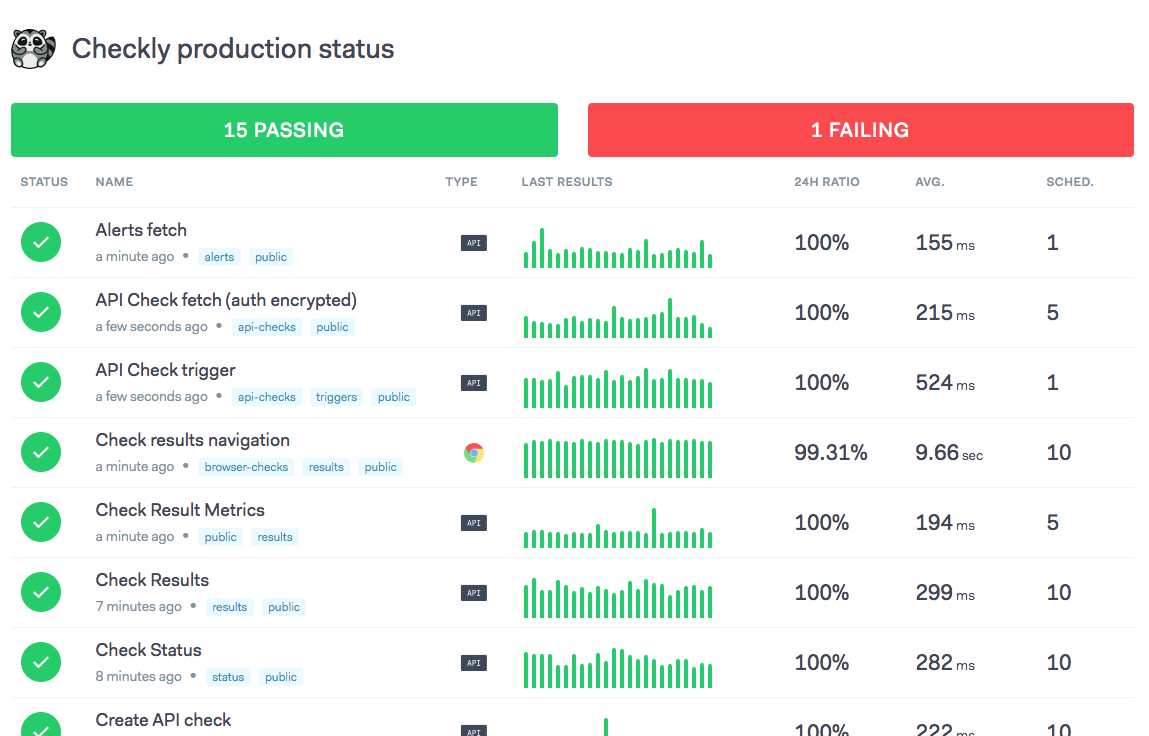
Task: Click the Checkly panda logo
Action: coord(33,47)
